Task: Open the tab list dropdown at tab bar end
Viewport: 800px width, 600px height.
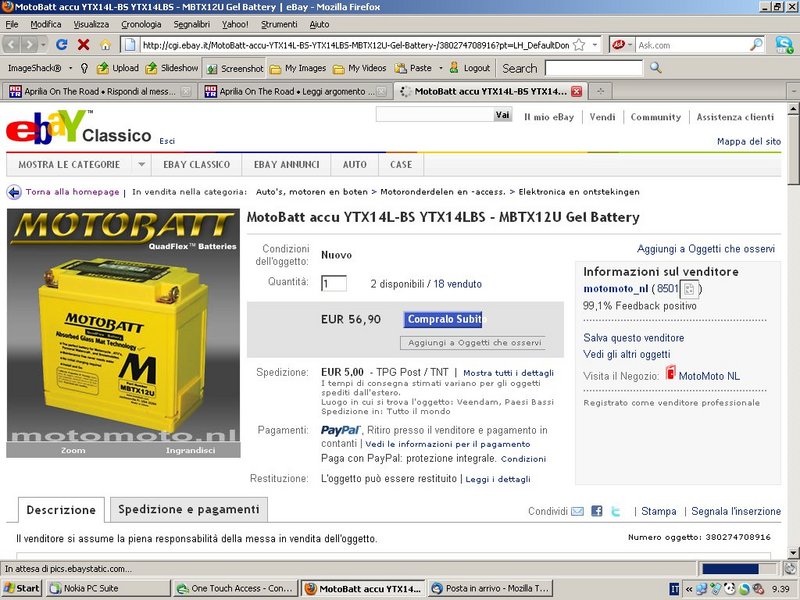Action: [793, 91]
